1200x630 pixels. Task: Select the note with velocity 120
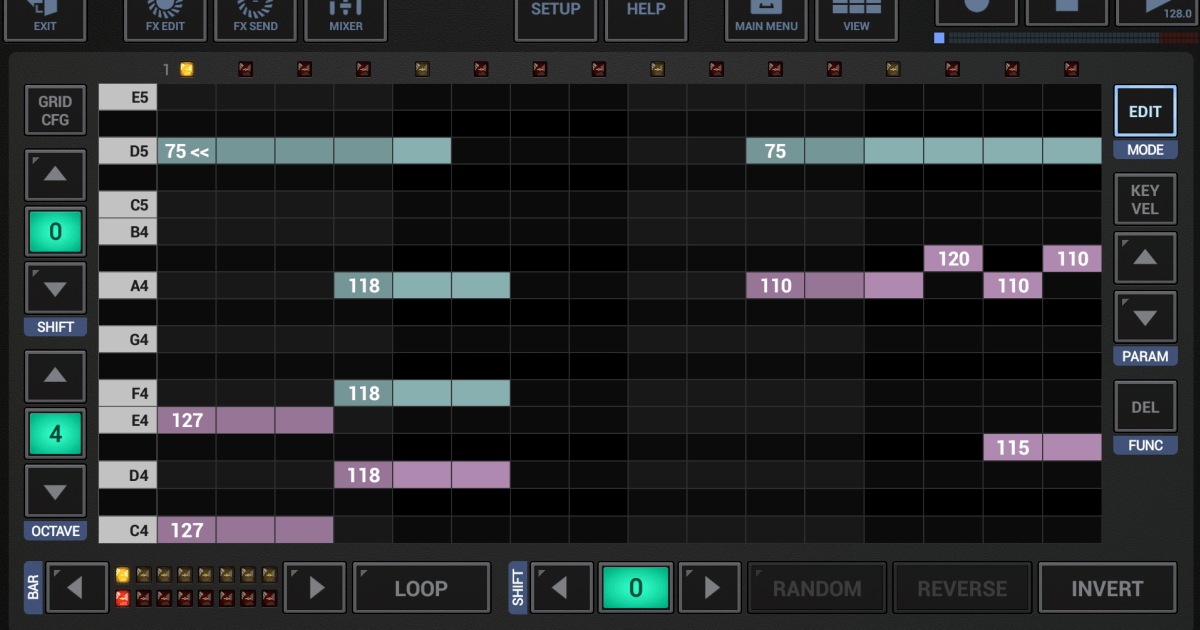tap(953, 259)
